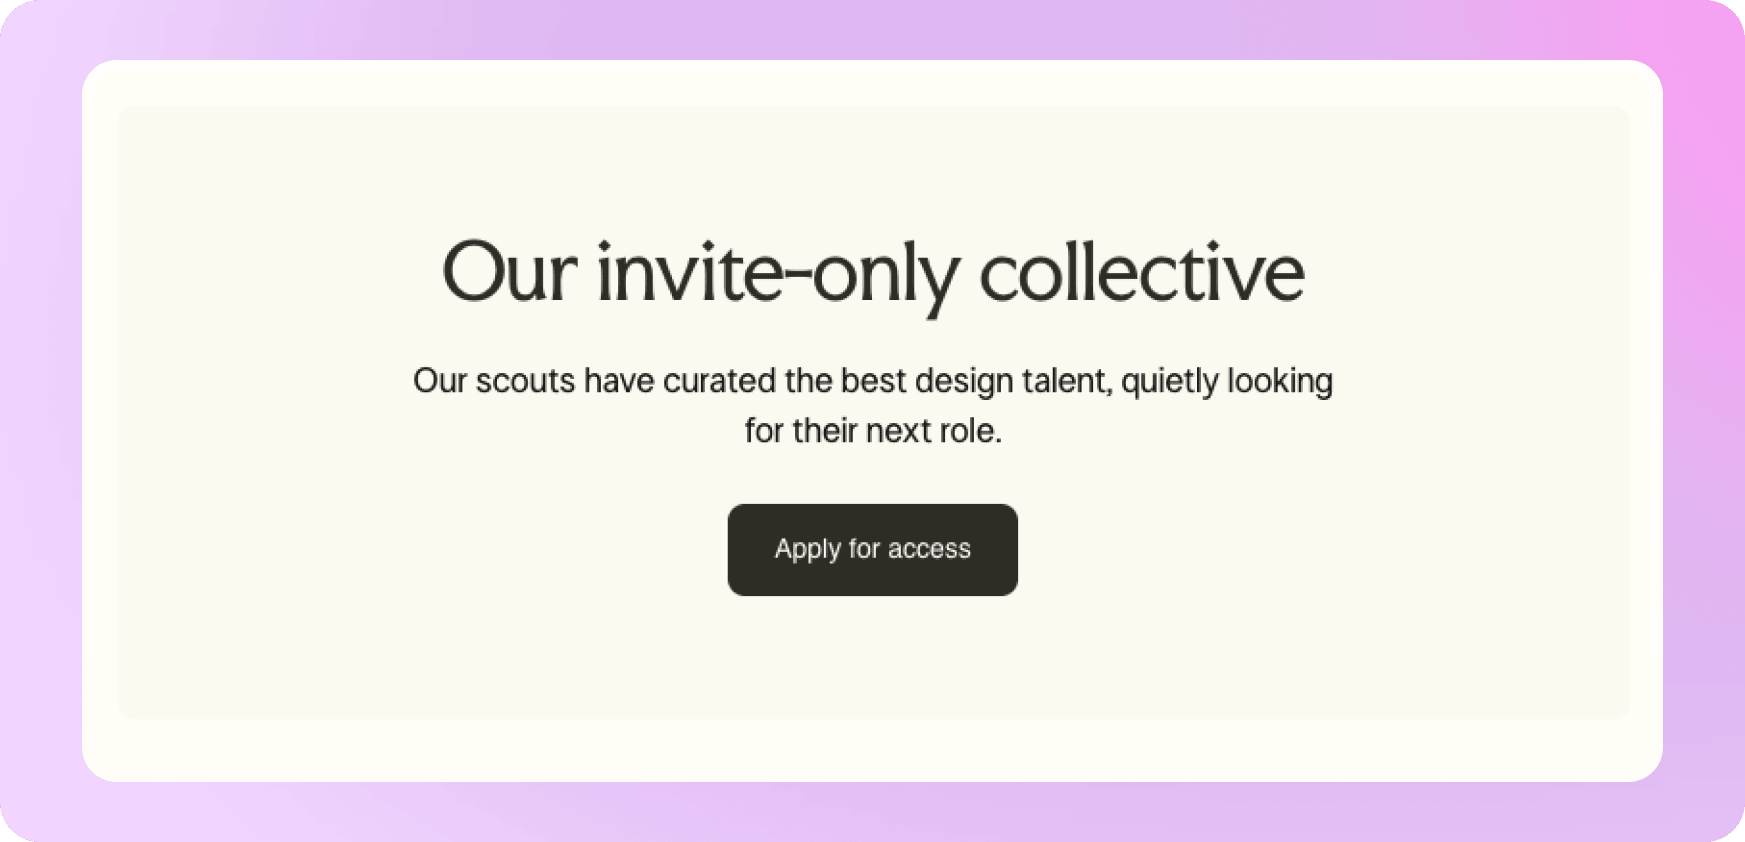Viewport: 1745px width, 842px height.
Task: Click the Apply for access button
Action: pyautogui.click(x=872, y=550)
